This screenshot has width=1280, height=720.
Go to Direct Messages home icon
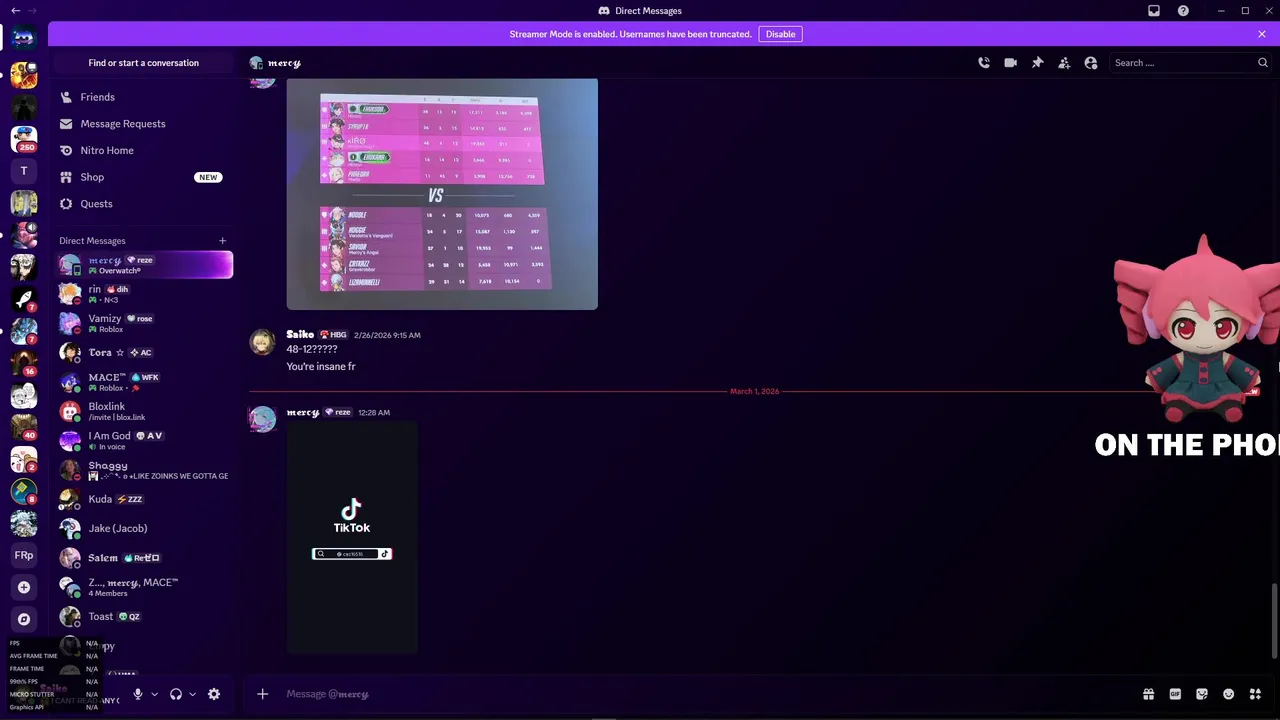pyautogui.click(x=24, y=38)
